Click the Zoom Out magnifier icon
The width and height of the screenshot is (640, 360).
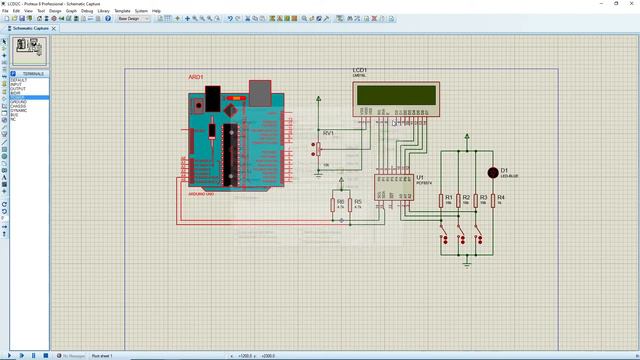coord(202,18)
